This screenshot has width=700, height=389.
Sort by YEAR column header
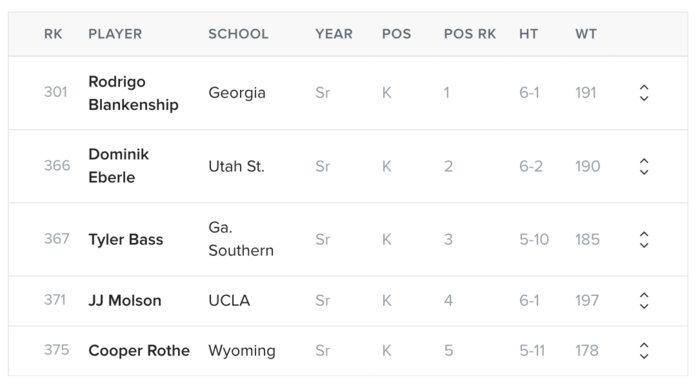click(334, 34)
